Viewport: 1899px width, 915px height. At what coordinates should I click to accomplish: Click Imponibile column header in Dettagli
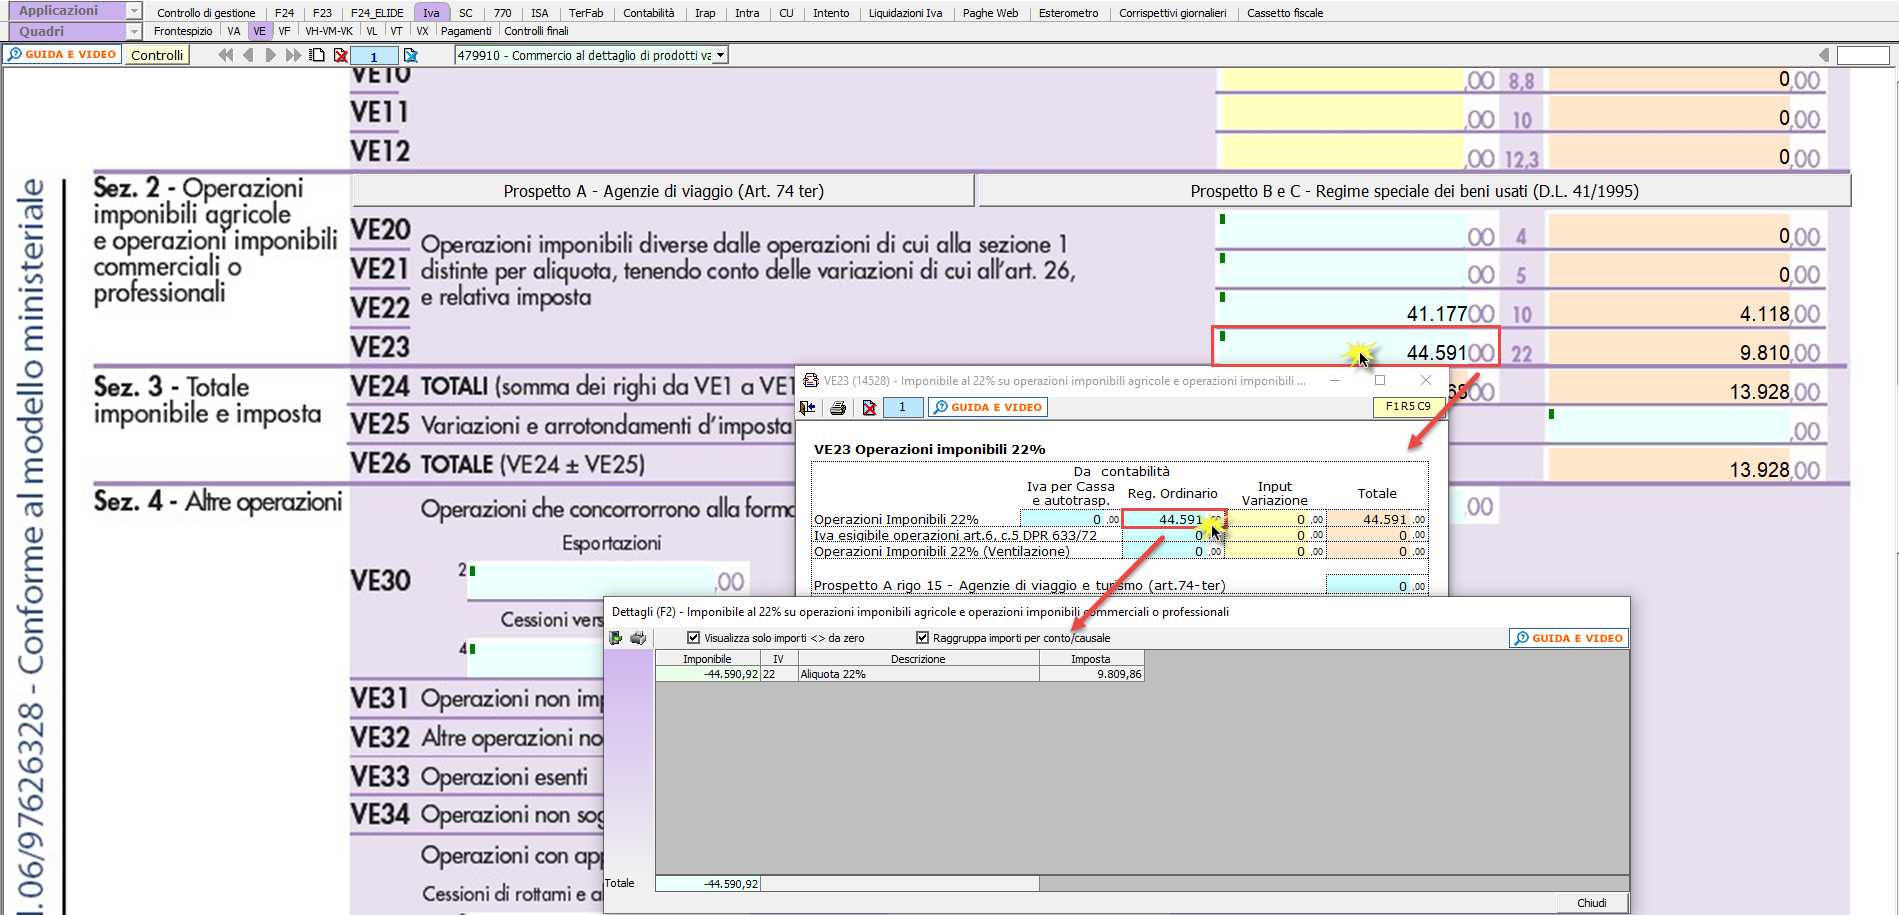pos(707,659)
